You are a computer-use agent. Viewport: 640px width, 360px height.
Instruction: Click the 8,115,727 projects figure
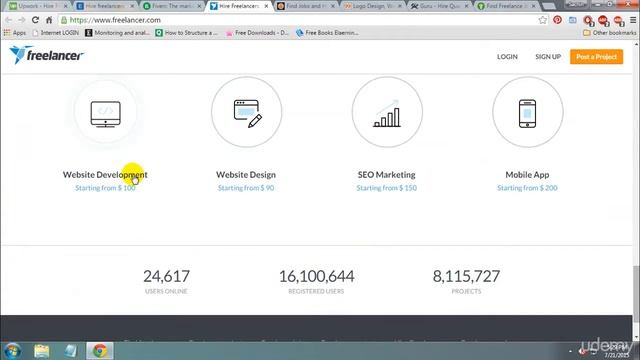point(466,276)
